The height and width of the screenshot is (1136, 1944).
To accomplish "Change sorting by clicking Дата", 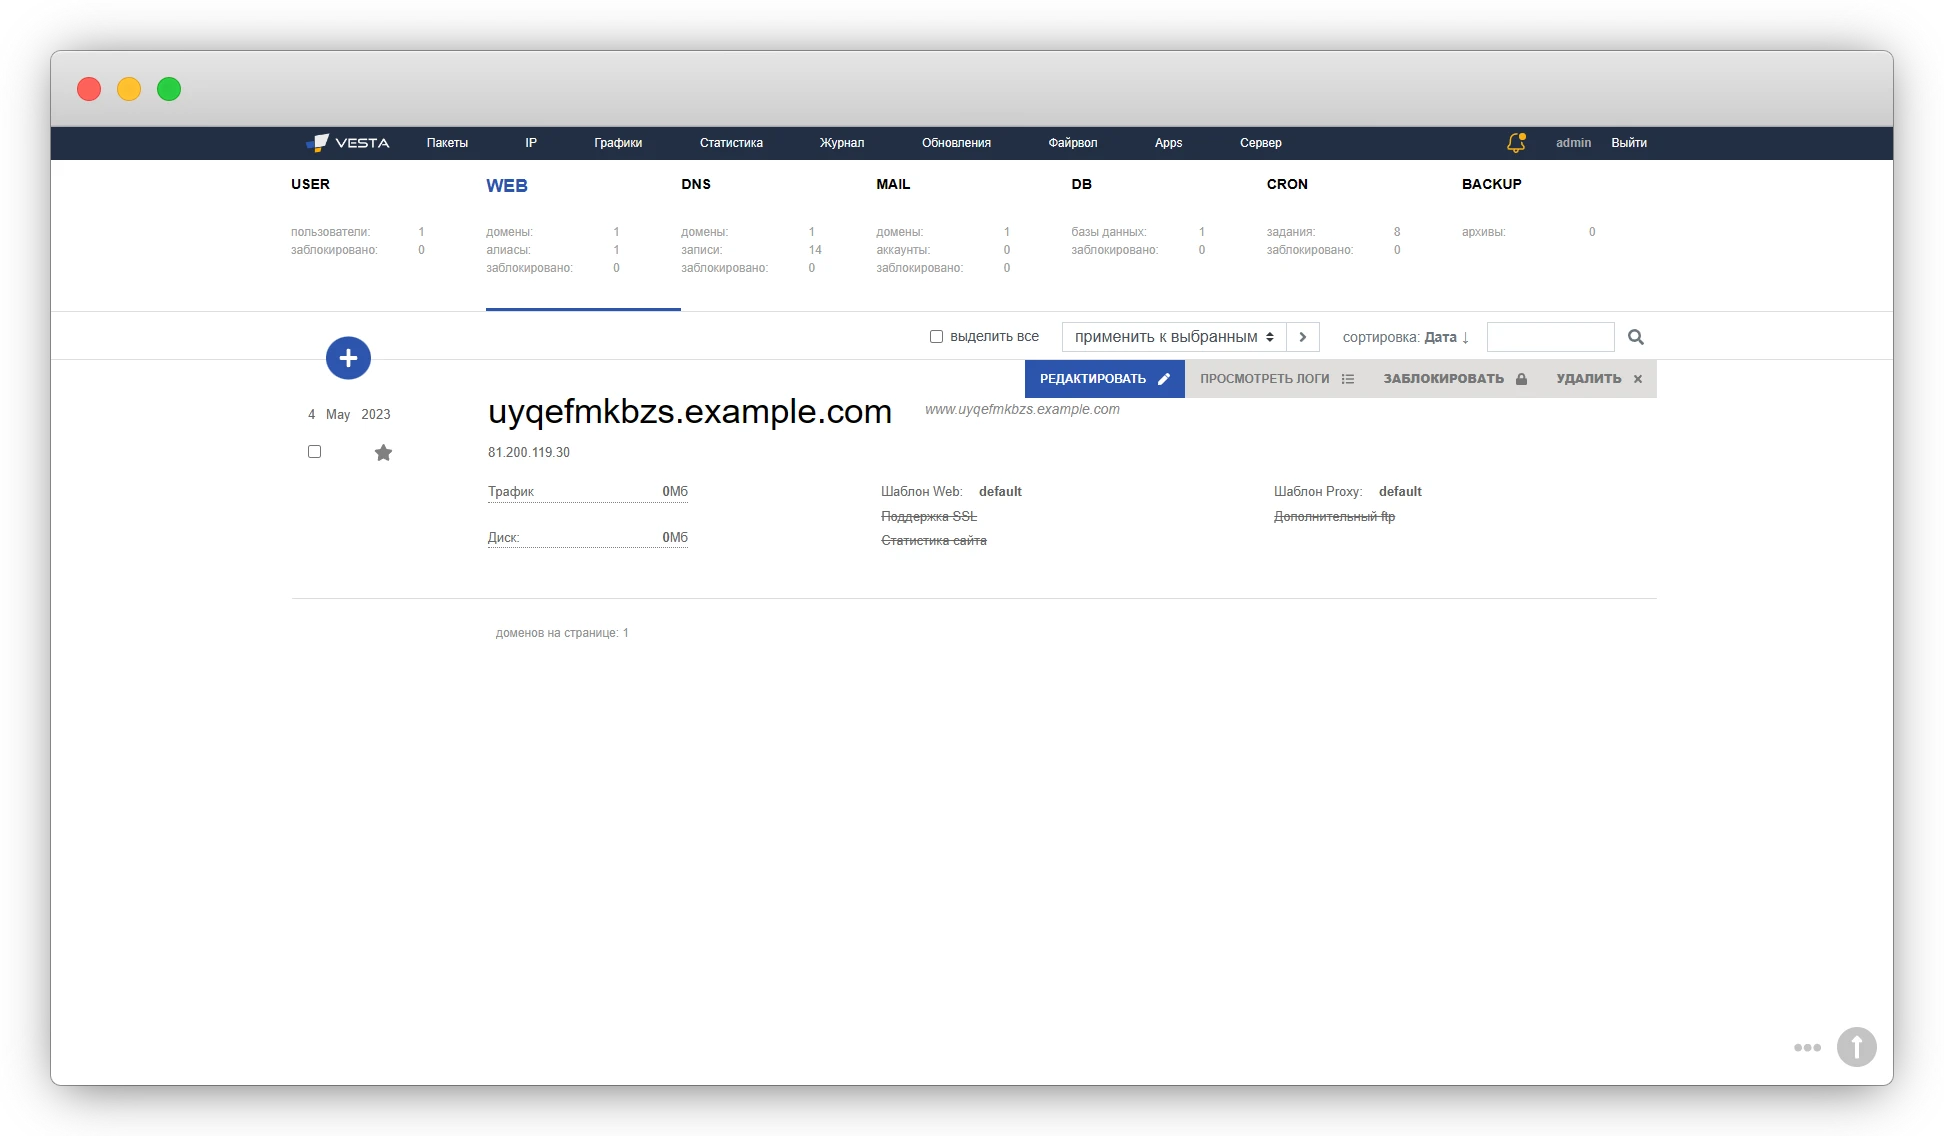I will [1442, 337].
